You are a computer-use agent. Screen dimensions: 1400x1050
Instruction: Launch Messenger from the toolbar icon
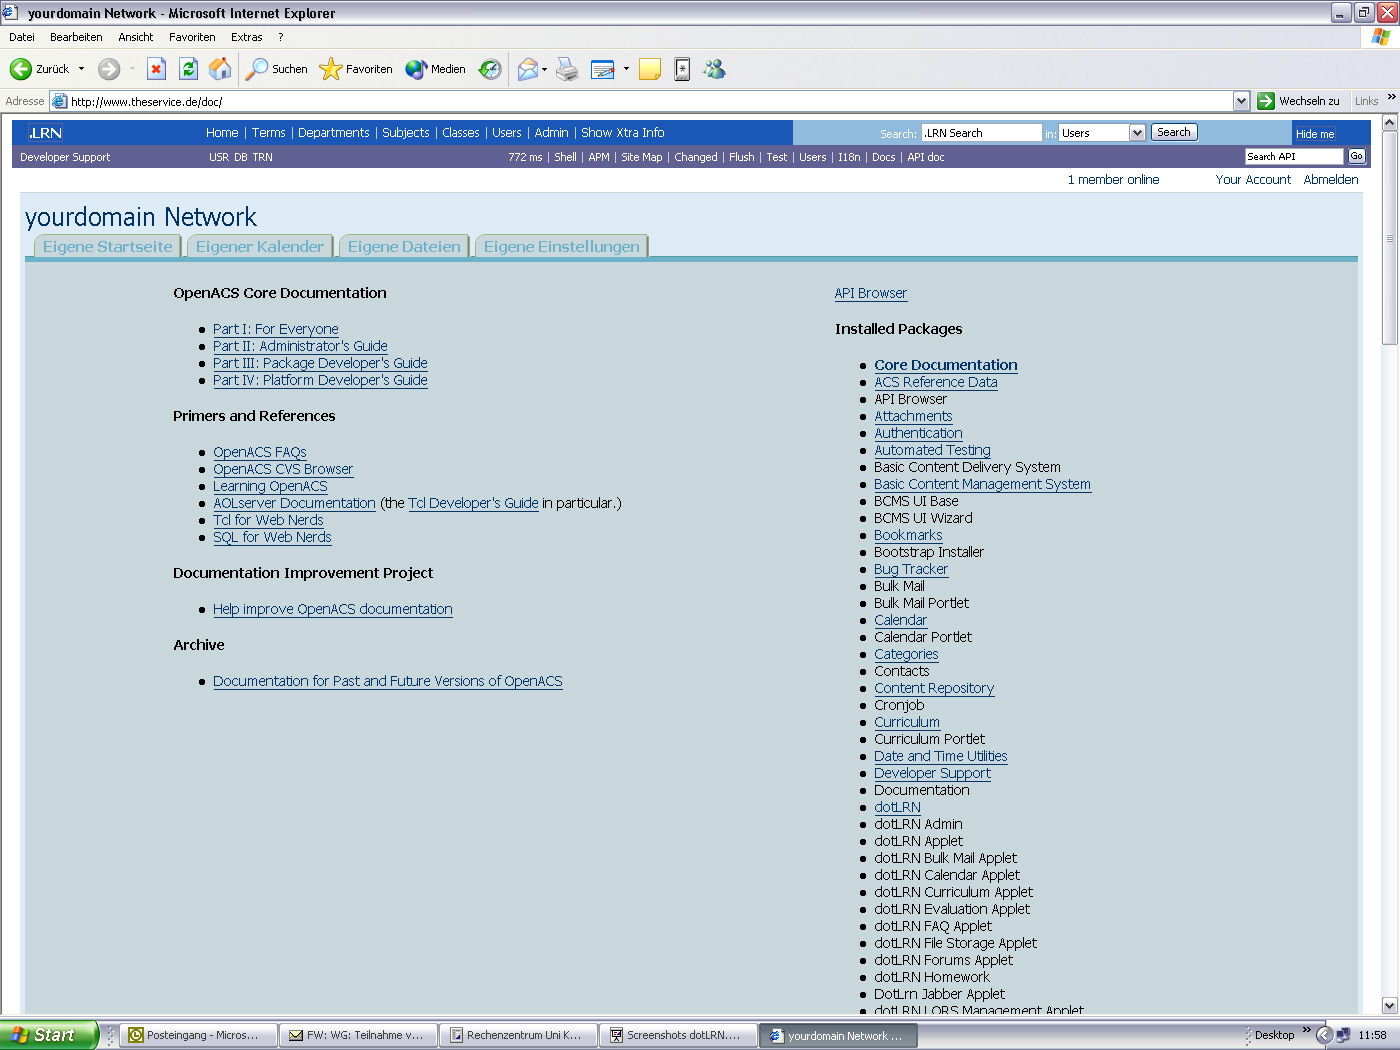pyautogui.click(x=714, y=69)
